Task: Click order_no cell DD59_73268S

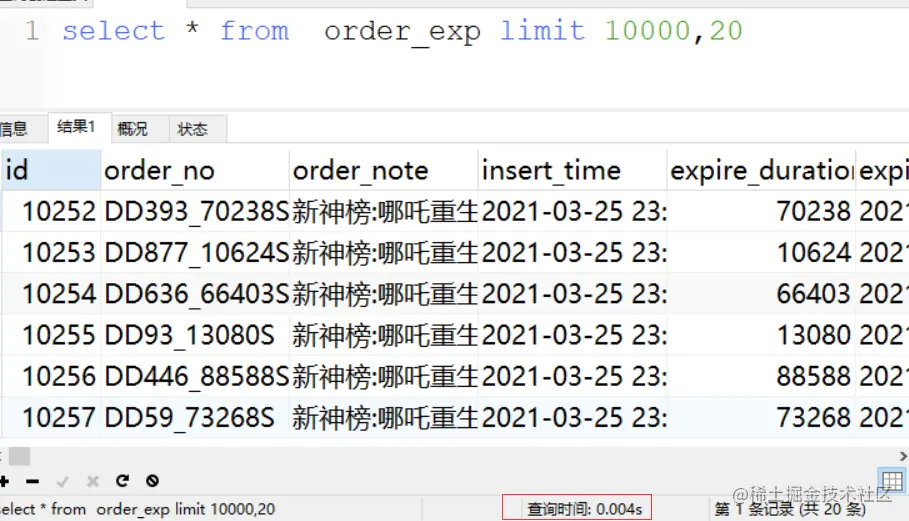Action: click(195, 417)
